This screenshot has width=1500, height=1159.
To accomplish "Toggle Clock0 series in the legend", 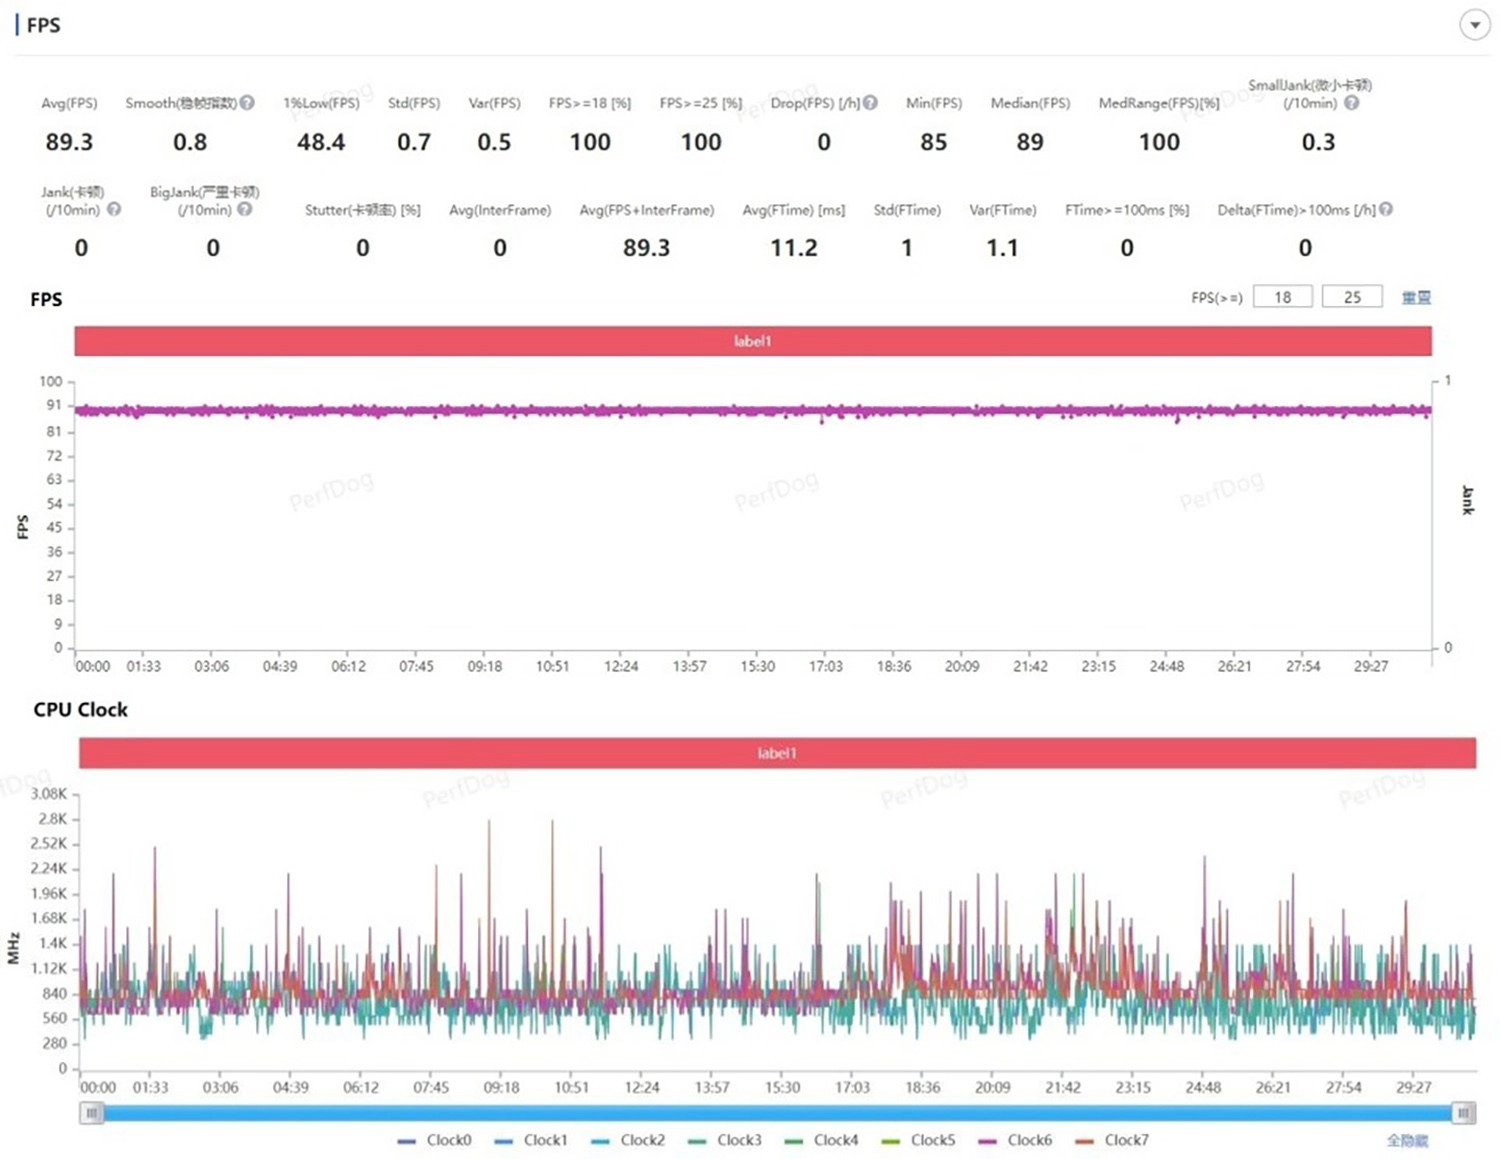I will click(x=435, y=1140).
